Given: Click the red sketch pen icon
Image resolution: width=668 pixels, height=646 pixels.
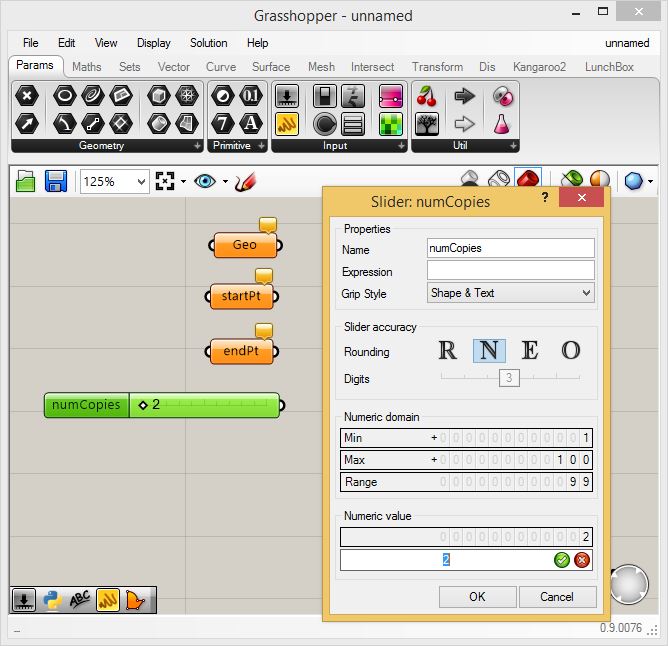Looking at the screenshot, I should pos(245,182).
